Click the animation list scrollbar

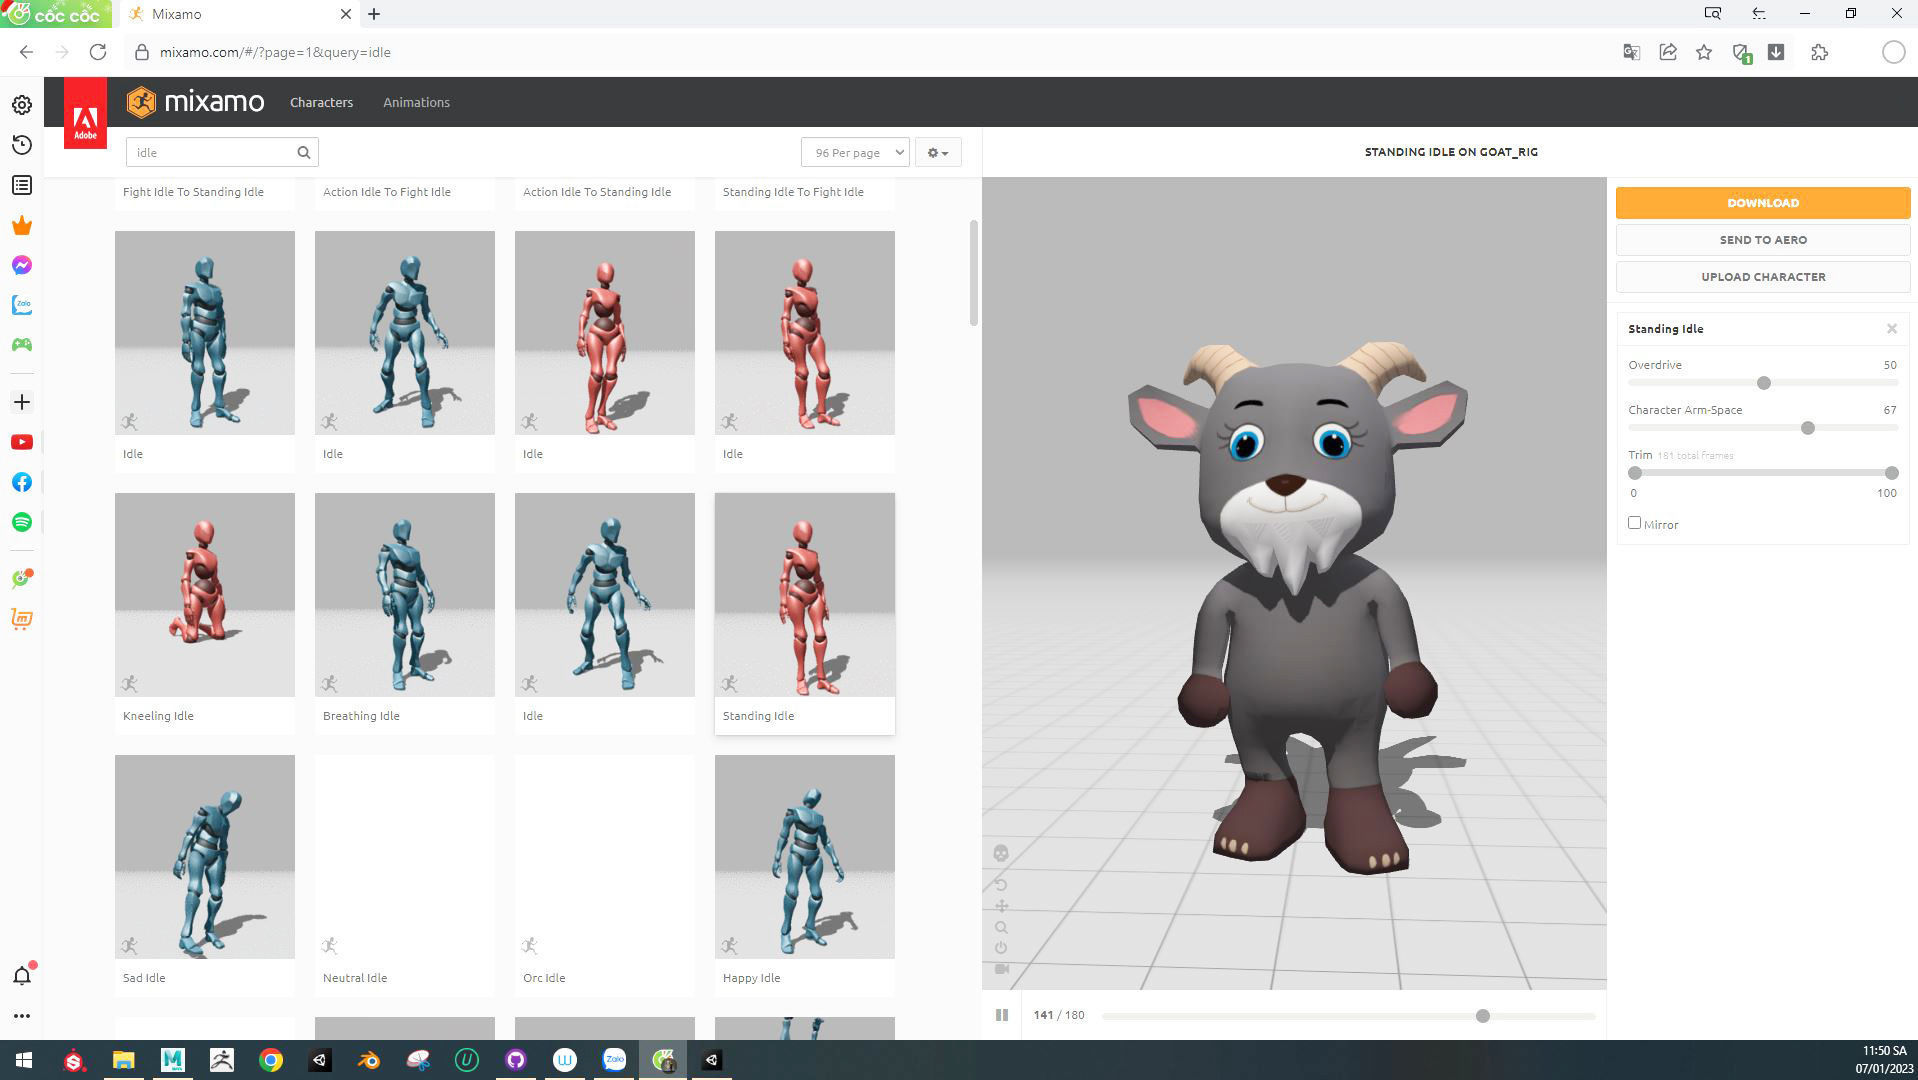tap(973, 273)
